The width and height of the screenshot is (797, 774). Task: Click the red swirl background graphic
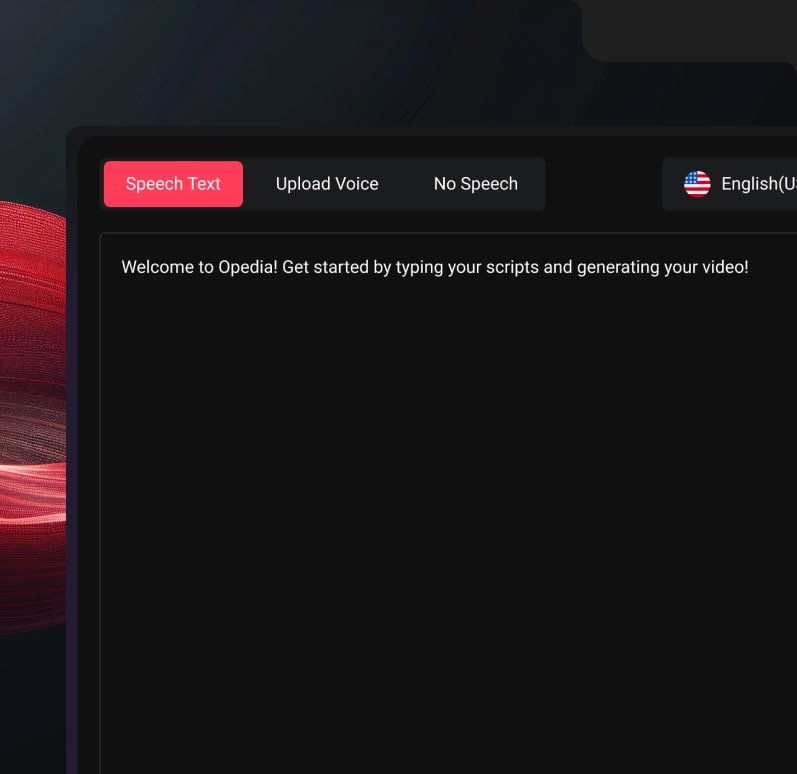tap(32, 417)
